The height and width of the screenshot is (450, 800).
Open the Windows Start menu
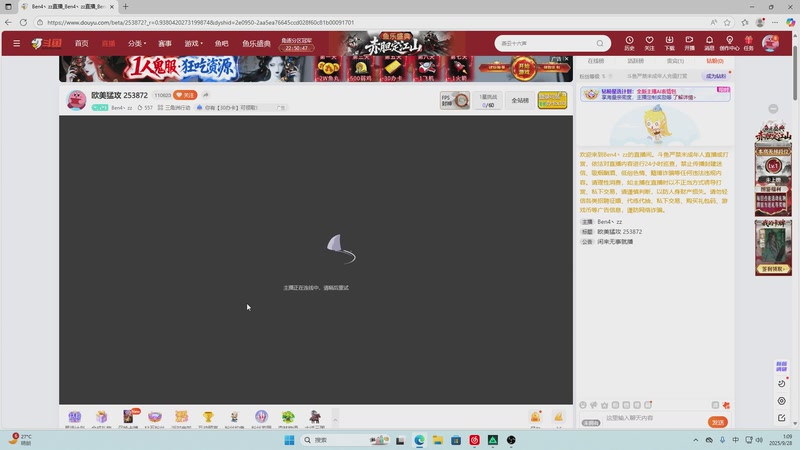[x=289, y=440]
